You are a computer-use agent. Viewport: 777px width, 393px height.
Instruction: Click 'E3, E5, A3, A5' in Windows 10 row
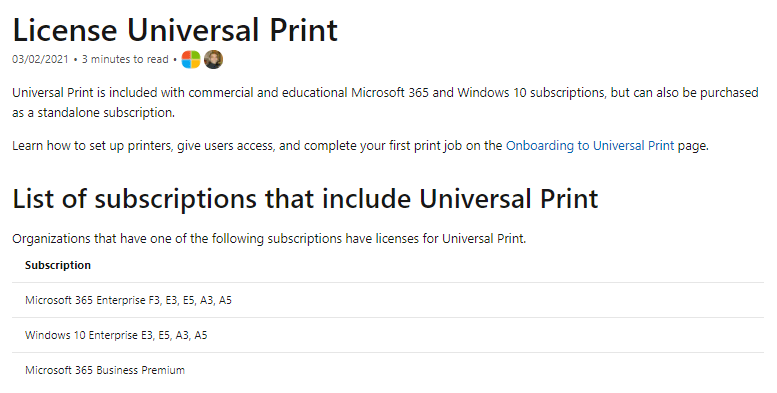[x=174, y=336]
